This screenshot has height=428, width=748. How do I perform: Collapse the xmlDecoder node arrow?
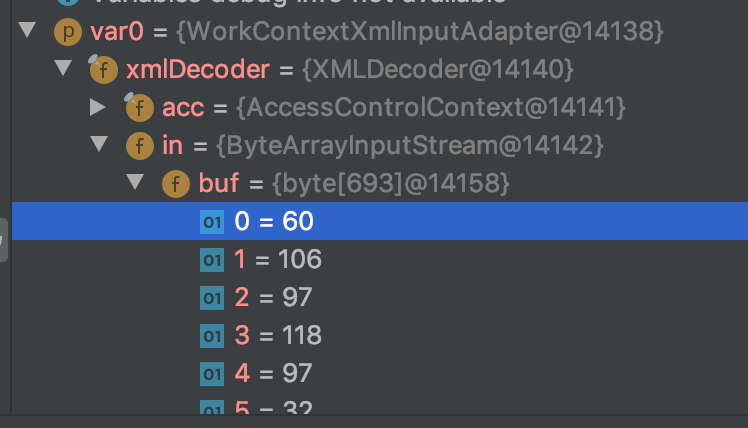(x=63, y=68)
